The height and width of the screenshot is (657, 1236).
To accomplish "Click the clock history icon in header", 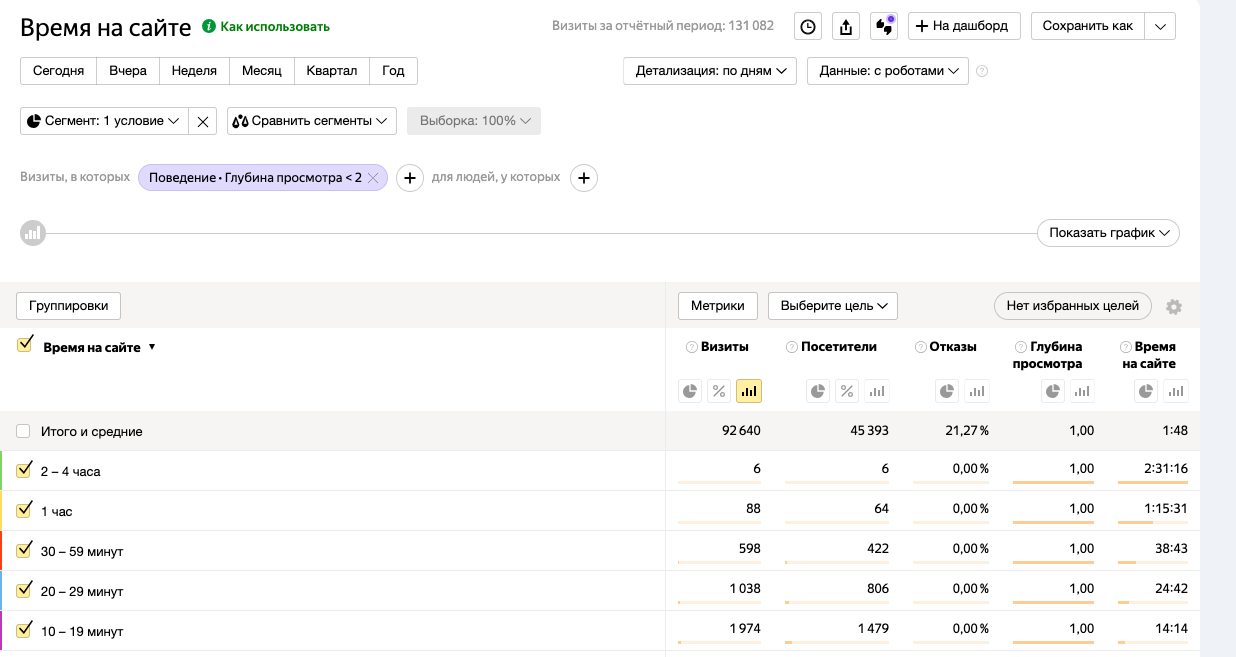I will coord(808,27).
